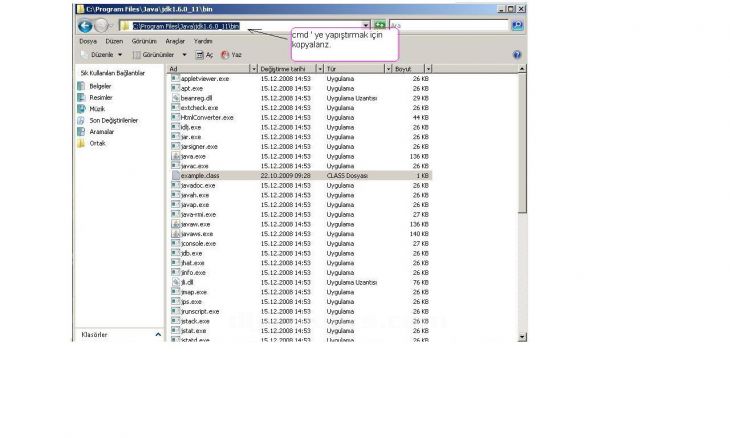Click the Back navigation arrow button
Image resolution: width=730 pixels, height=438 pixels.
(85, 26)
